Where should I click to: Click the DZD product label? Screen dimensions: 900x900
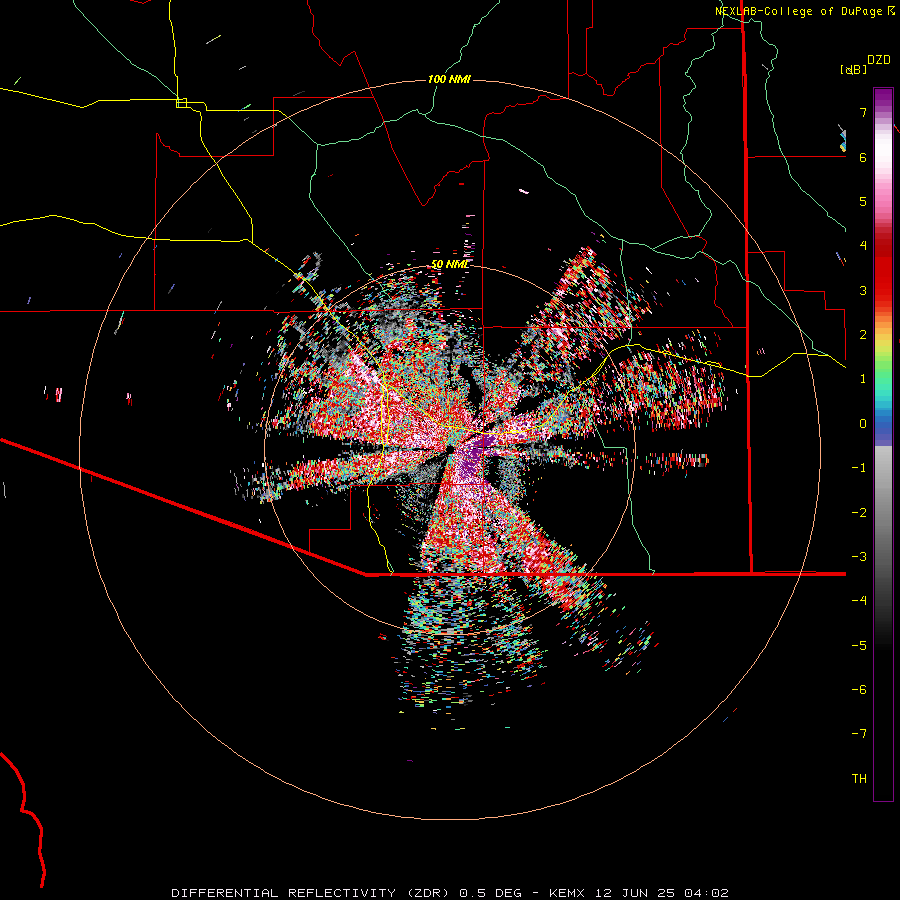(x=879, y=60)
